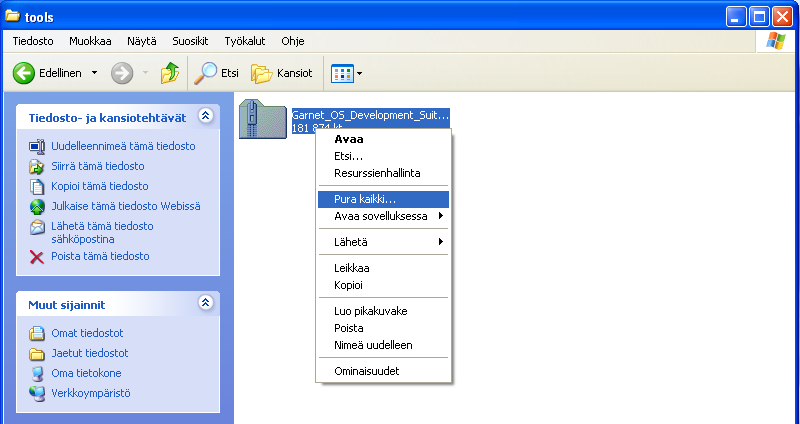Click Julkaise tämä tiedosto Webissä link
Image resolution: width=800 pixels, height=424 pixels.
coord(126,207)
